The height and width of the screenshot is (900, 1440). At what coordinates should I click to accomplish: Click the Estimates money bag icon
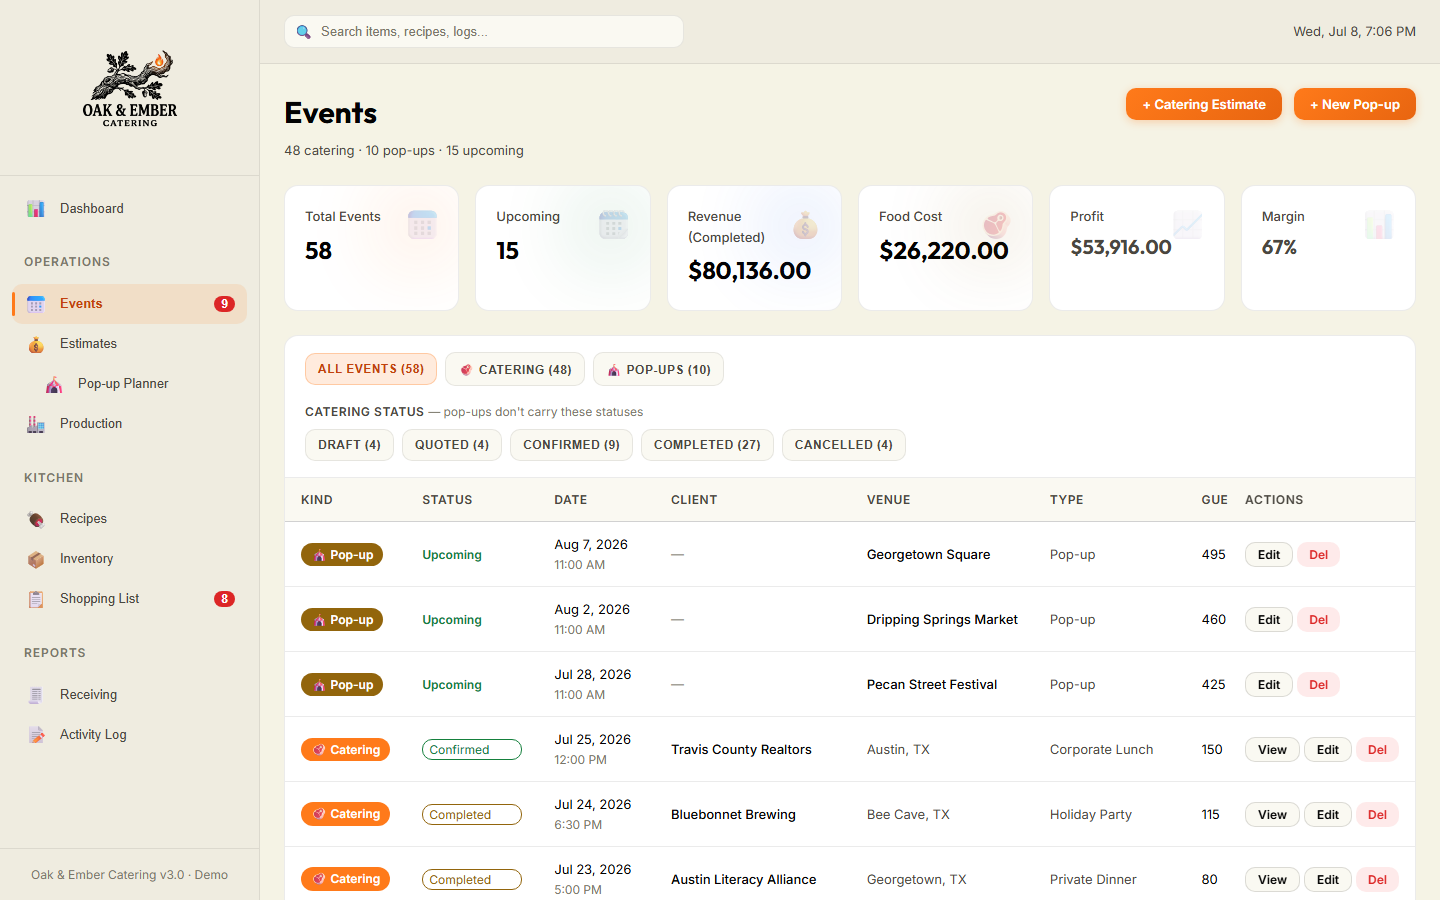(x=36, y=344)
